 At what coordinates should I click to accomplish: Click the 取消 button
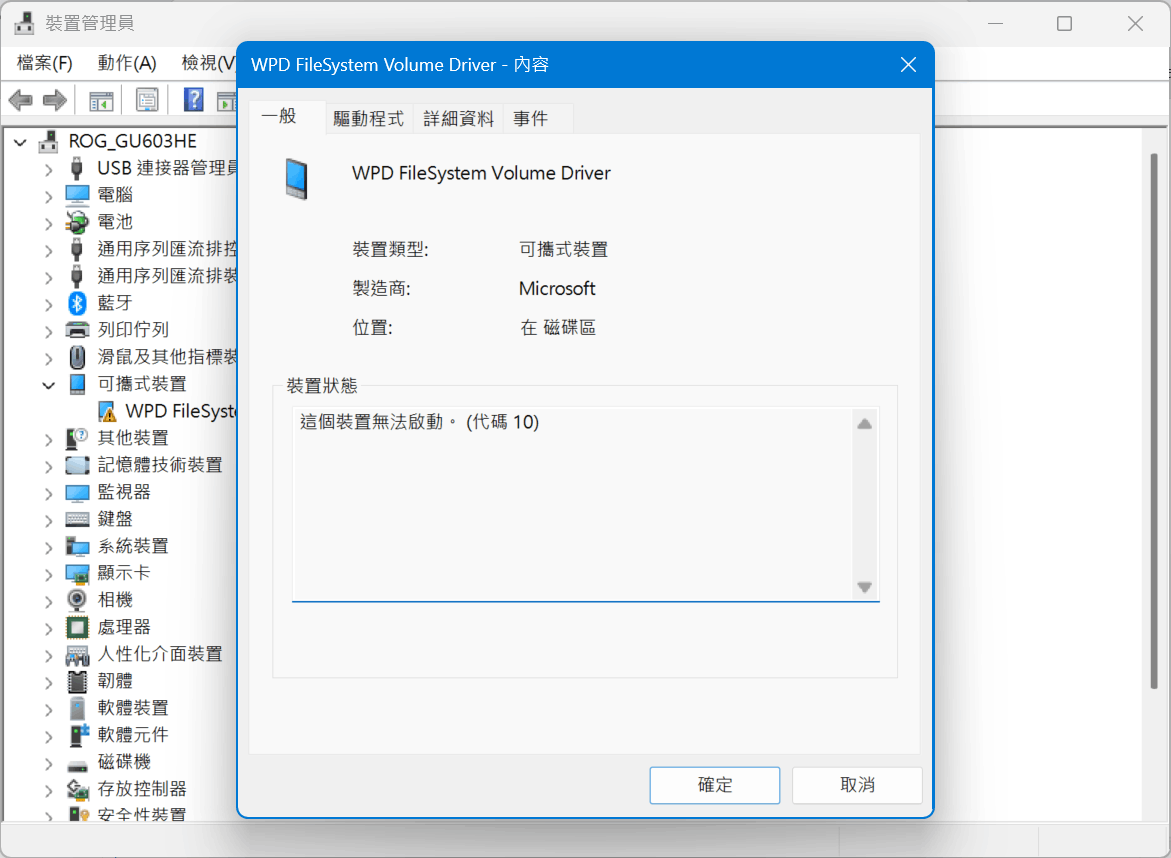tap(856, 785)
